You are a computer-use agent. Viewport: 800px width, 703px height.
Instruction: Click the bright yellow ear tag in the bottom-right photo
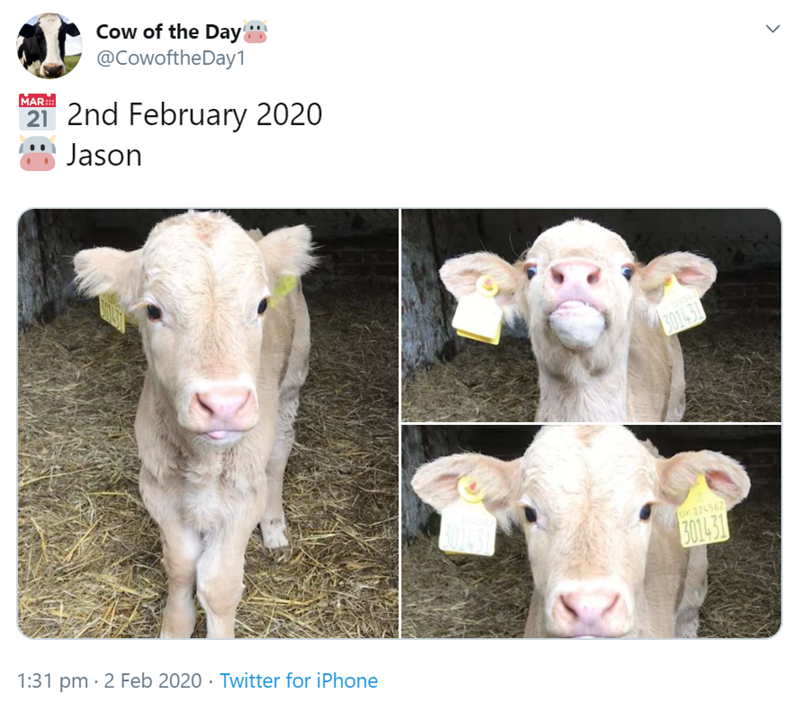click(704, 519)
